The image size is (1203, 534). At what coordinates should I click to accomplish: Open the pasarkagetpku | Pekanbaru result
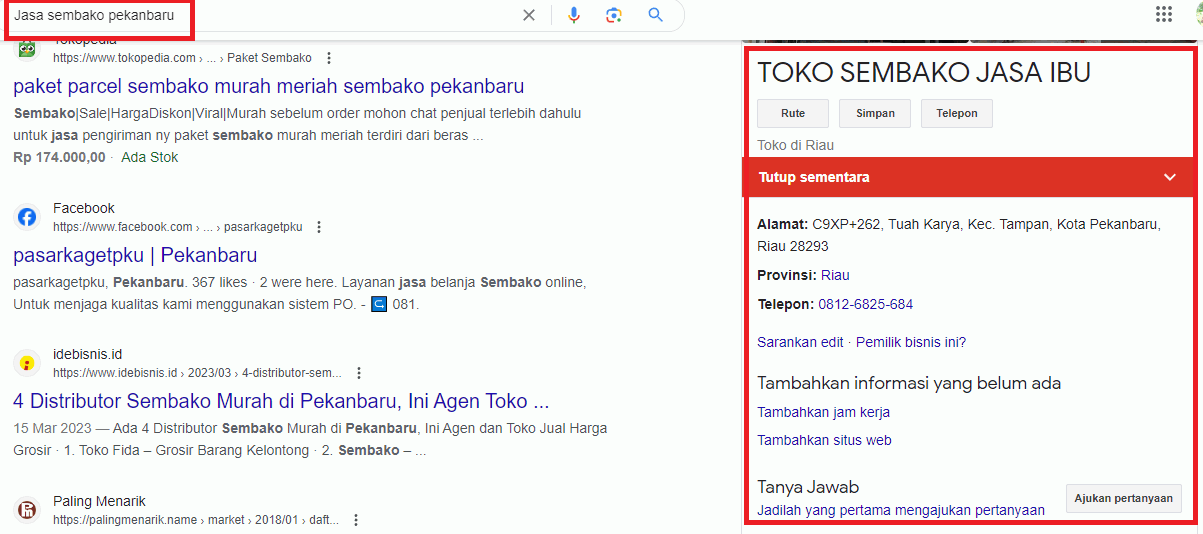(x=135, y=255)
